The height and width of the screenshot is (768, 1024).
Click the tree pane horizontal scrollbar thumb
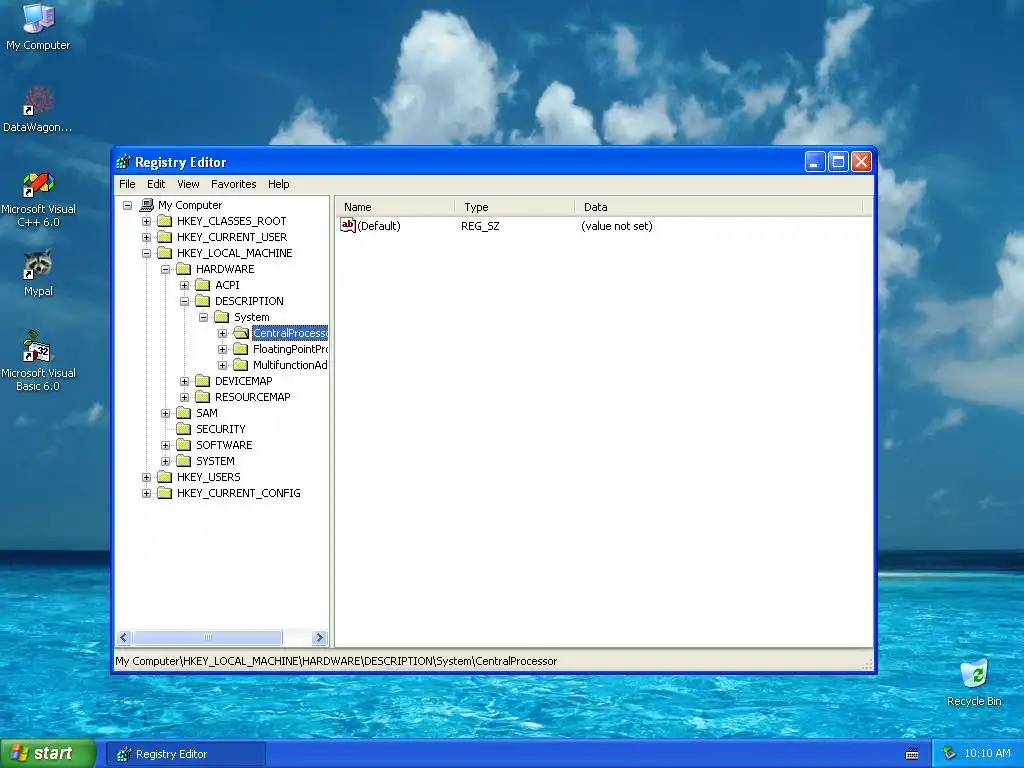pyautogui.click(x=208, y=637)
